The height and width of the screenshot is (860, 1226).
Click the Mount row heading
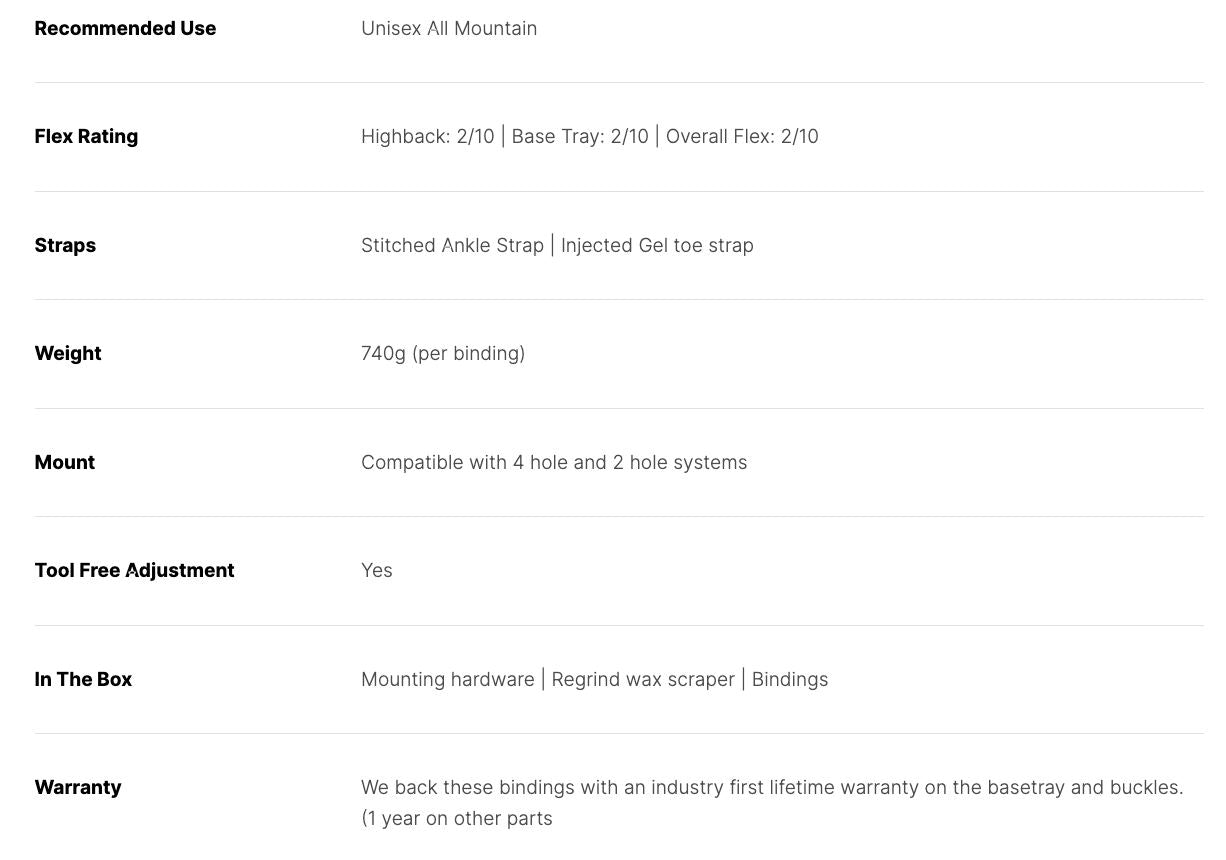[65, 462]
